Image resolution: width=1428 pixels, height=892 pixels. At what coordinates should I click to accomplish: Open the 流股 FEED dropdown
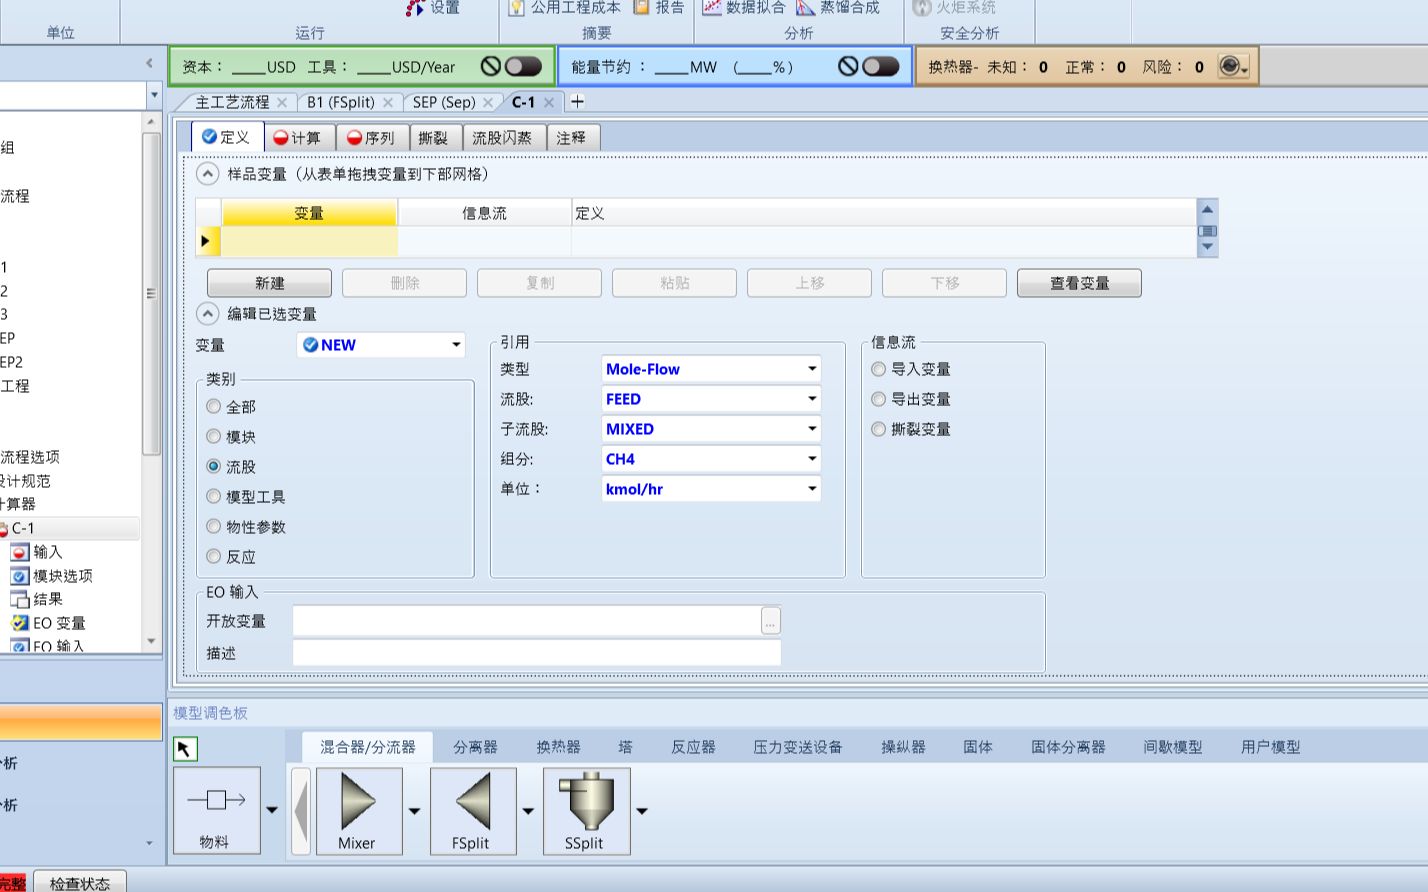[x=812, y=399]
